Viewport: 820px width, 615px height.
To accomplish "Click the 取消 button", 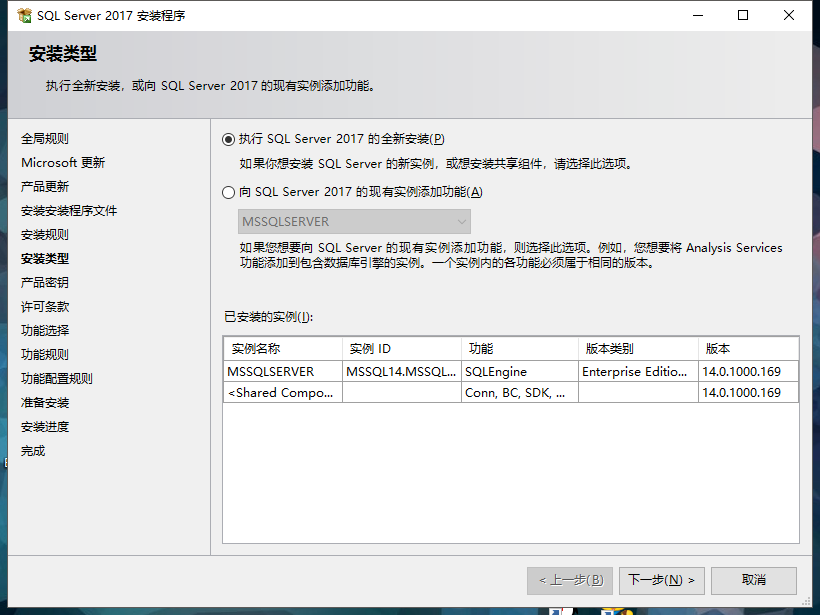I will [x=753, y=580].
